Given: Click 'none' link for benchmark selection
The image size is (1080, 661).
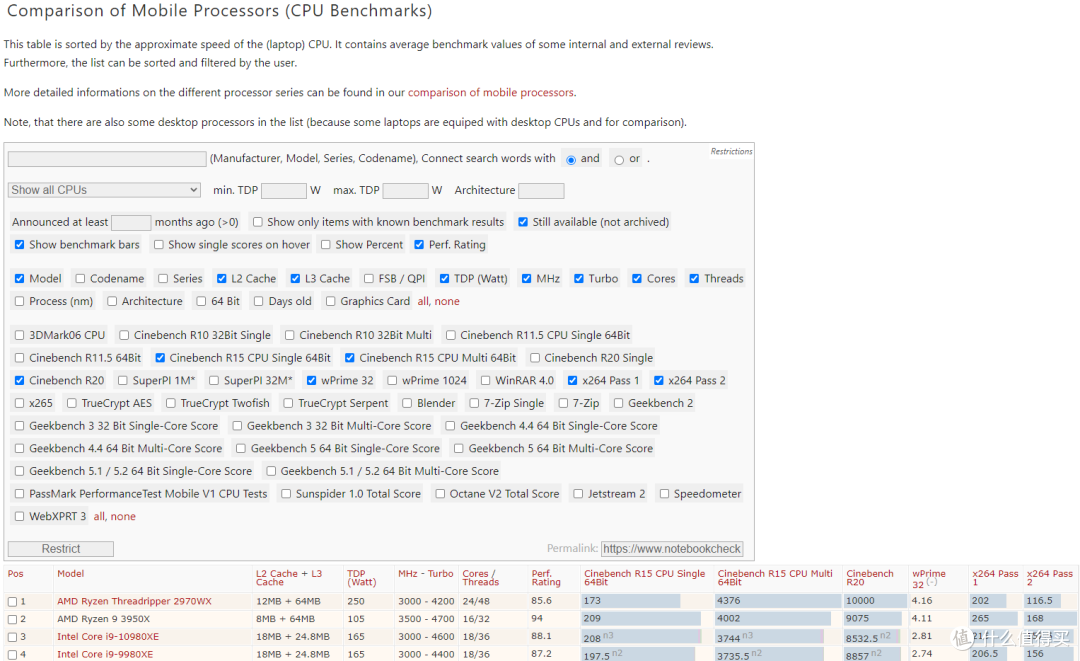Looking at the screenshot, I should [123, 517].
